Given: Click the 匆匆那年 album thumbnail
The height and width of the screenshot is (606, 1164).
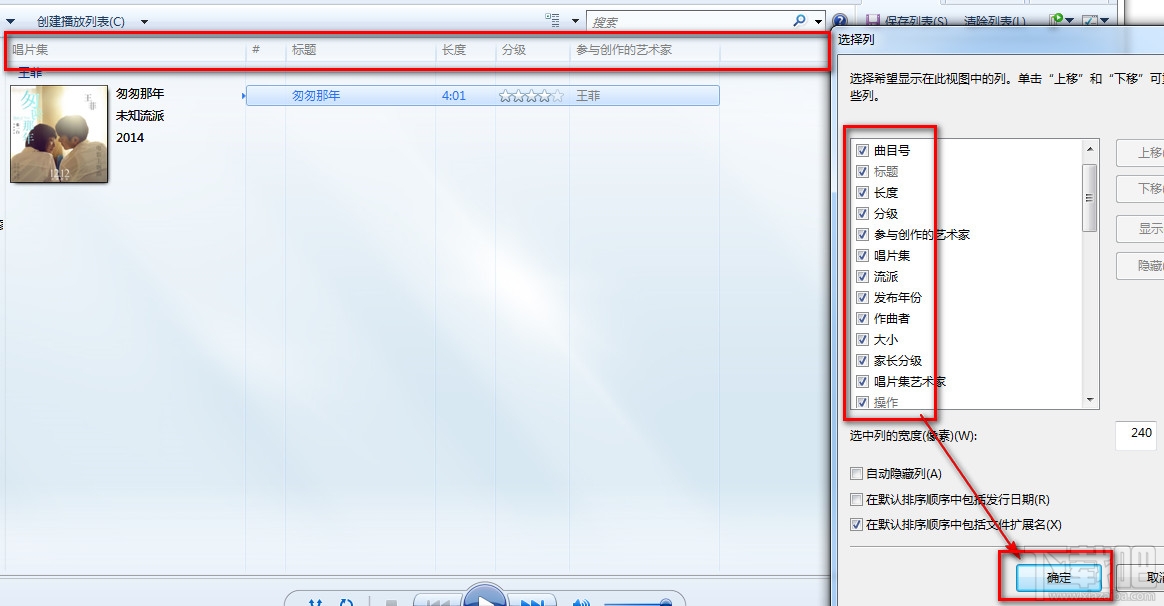Looking at the screenshot, I should [x=58, y=134].
